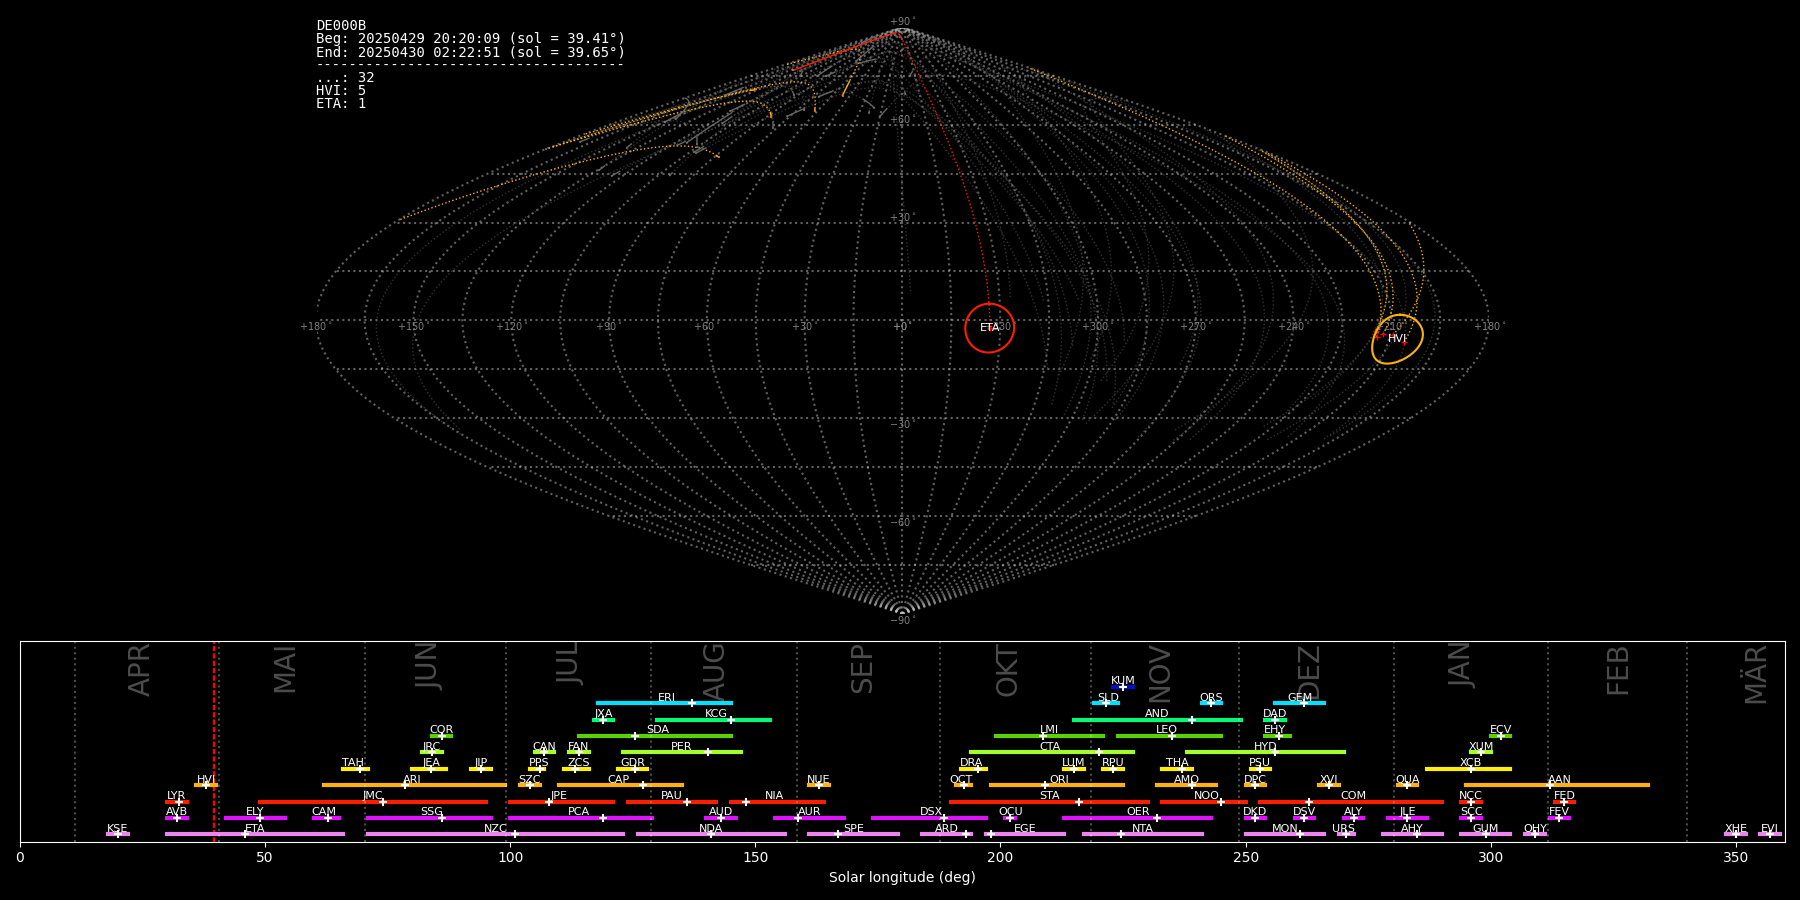Screen dimensions: 1800x900
Task: Select the LEO shower bar label
Action: coord(1167,730)
